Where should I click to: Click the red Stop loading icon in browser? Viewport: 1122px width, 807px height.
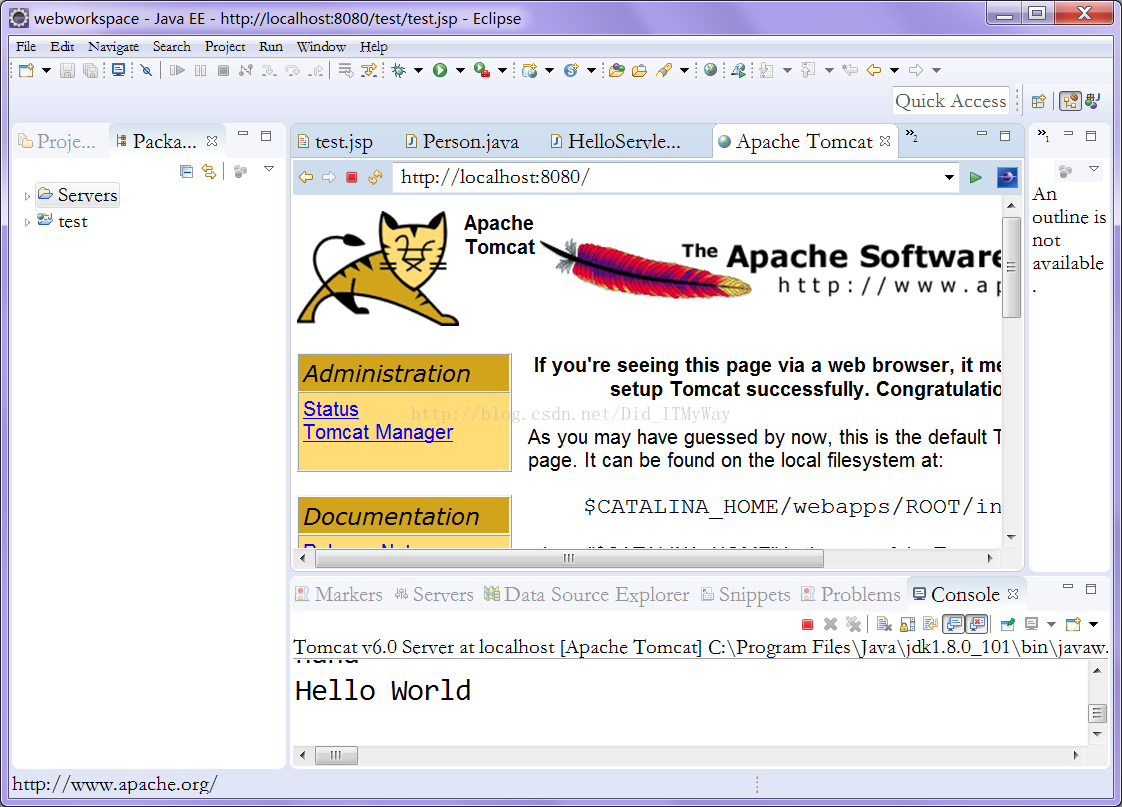click(x=351, y=177)
